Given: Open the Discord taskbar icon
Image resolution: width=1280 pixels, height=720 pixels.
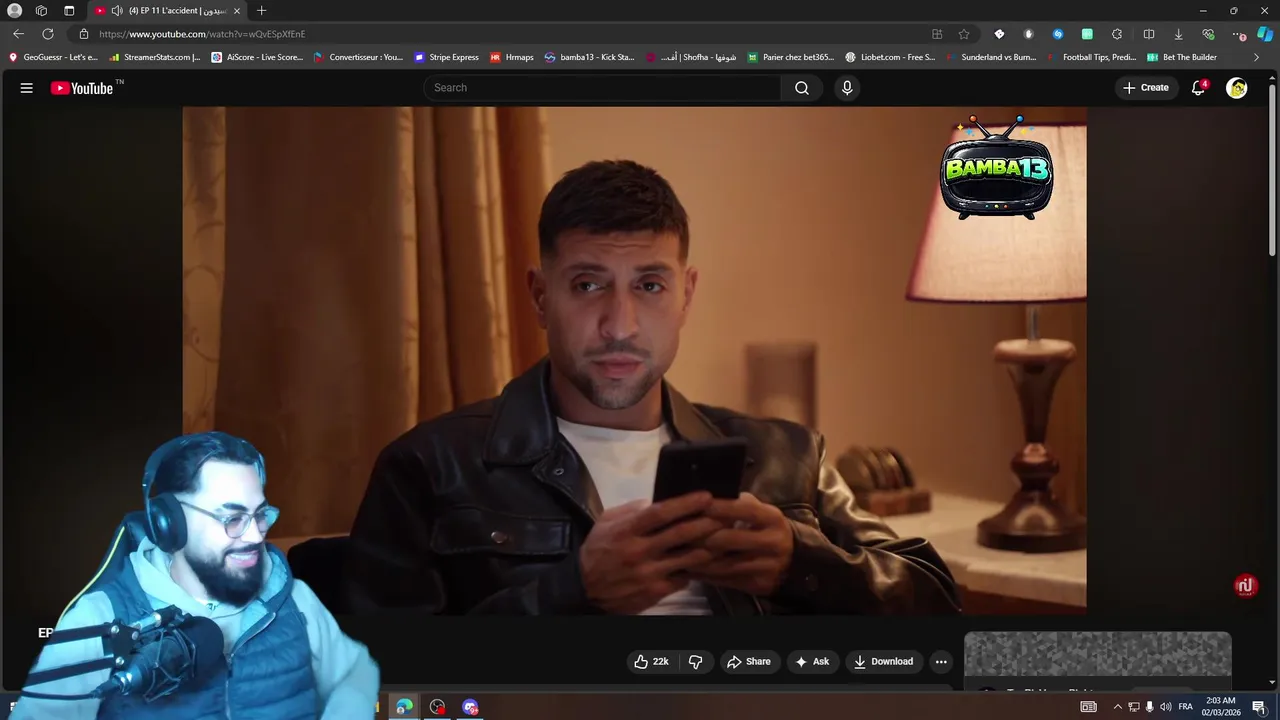Looking at the screenshot, I should click(470, 707).
